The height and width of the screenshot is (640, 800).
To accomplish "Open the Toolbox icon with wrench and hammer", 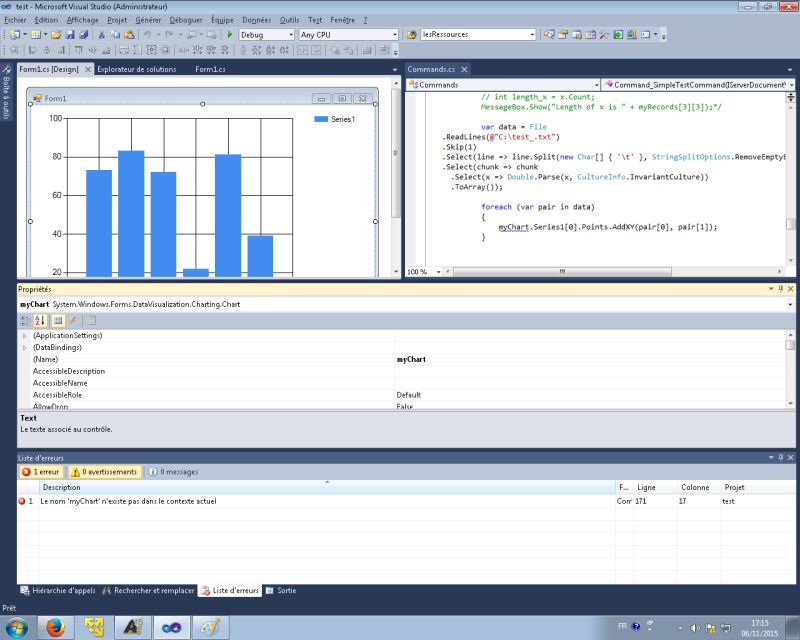I will pos(604,34).
